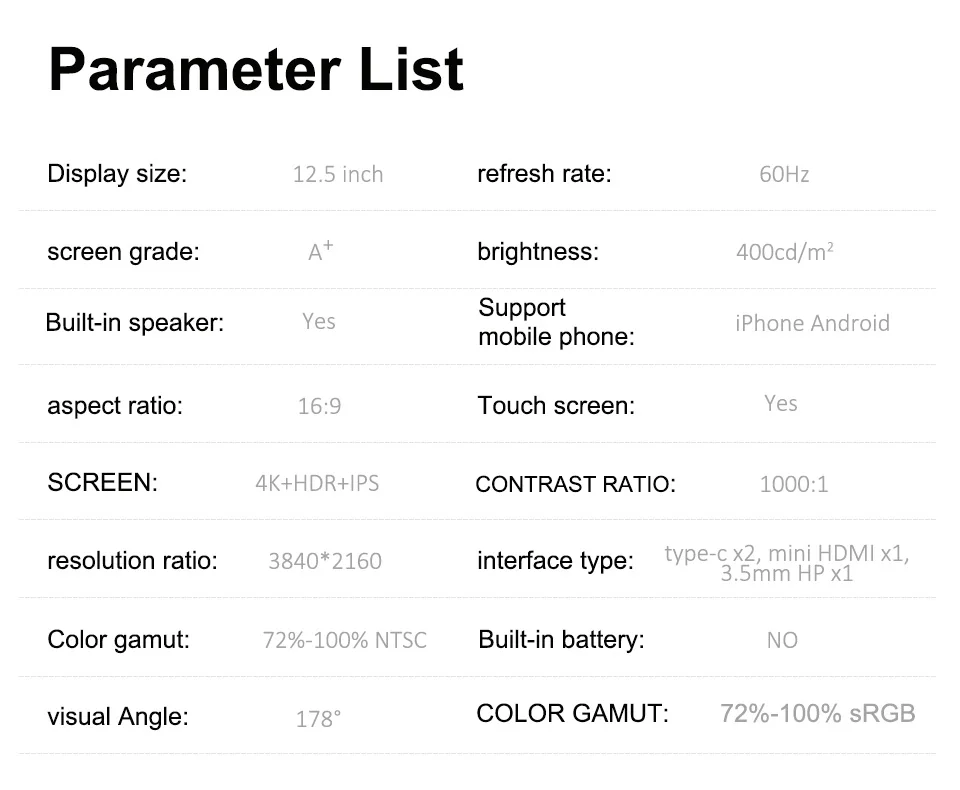Select the Display size label
Screen dimensions: 960x790
tap(117, 174)
